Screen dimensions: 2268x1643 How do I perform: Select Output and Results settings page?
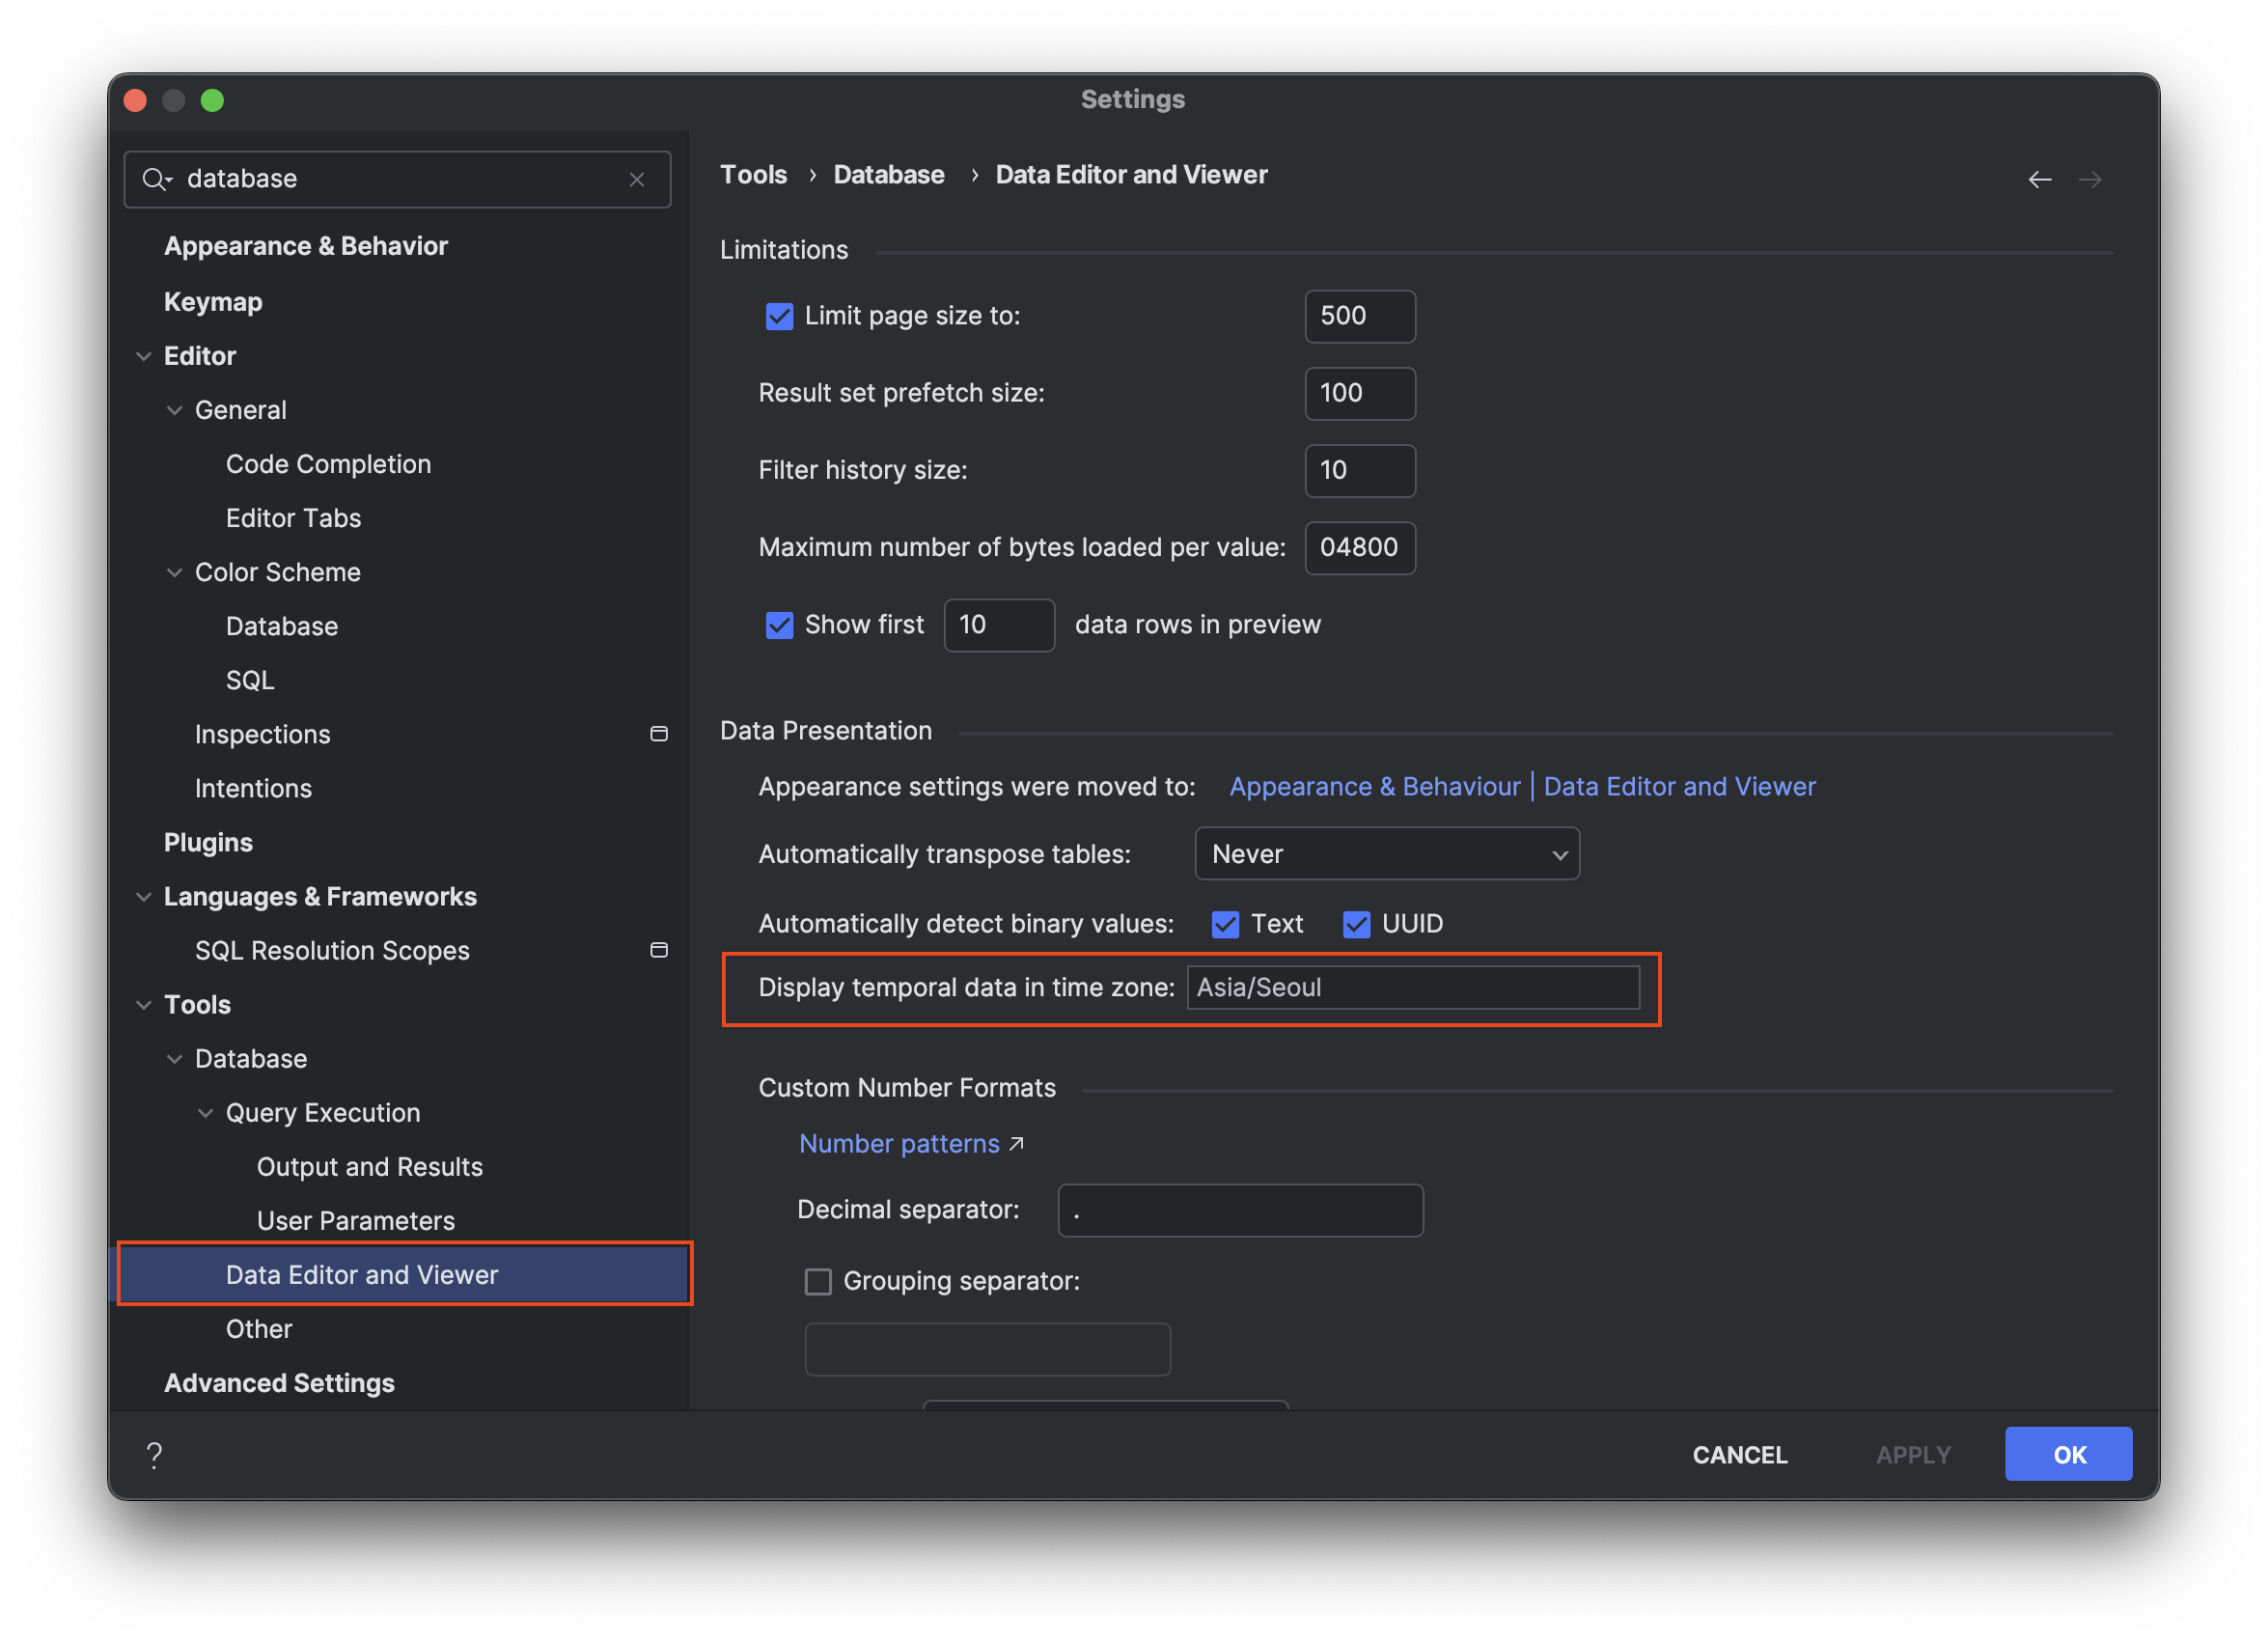point(369,1167)
